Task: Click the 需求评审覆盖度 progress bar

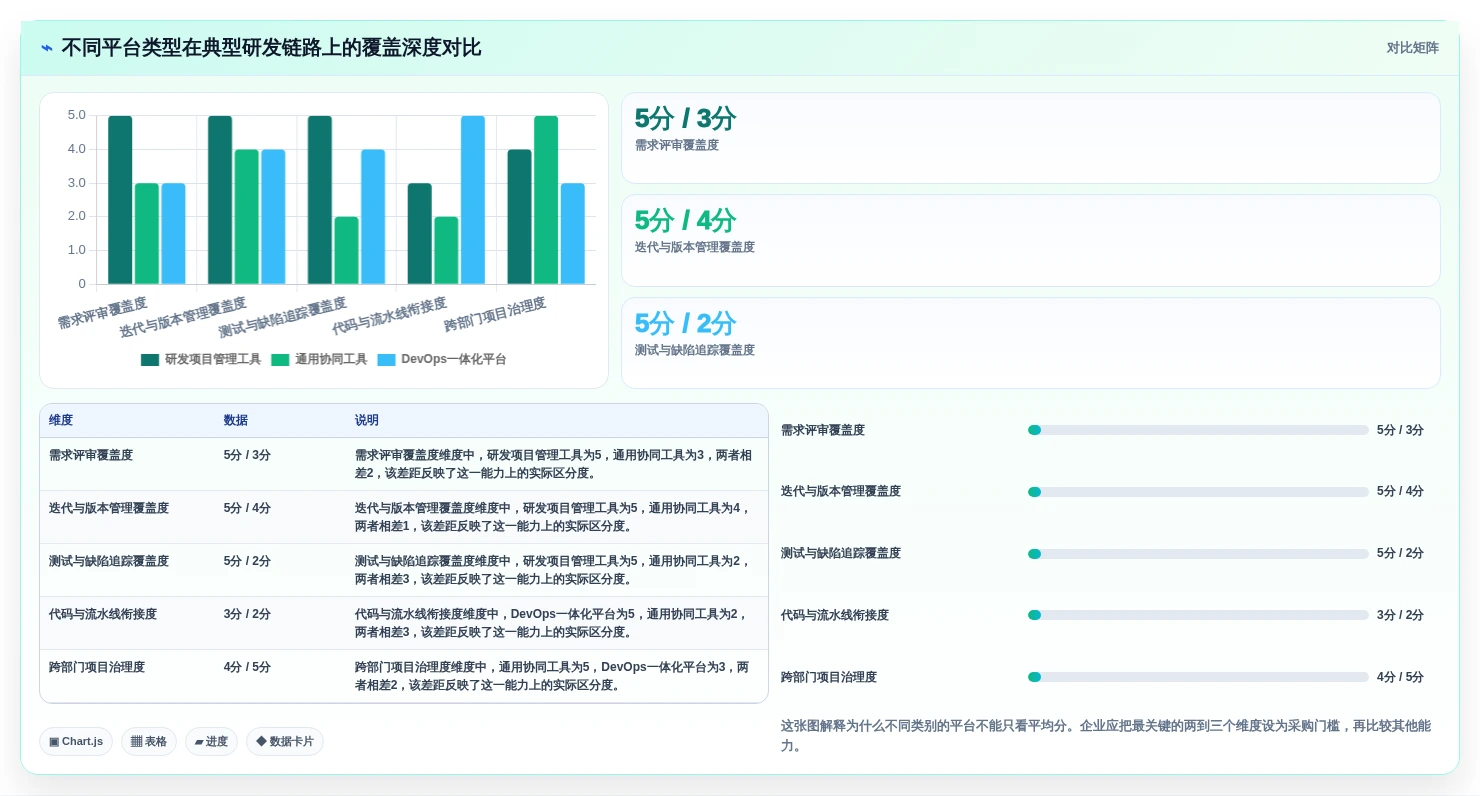Action: [x=1198, y=430]
